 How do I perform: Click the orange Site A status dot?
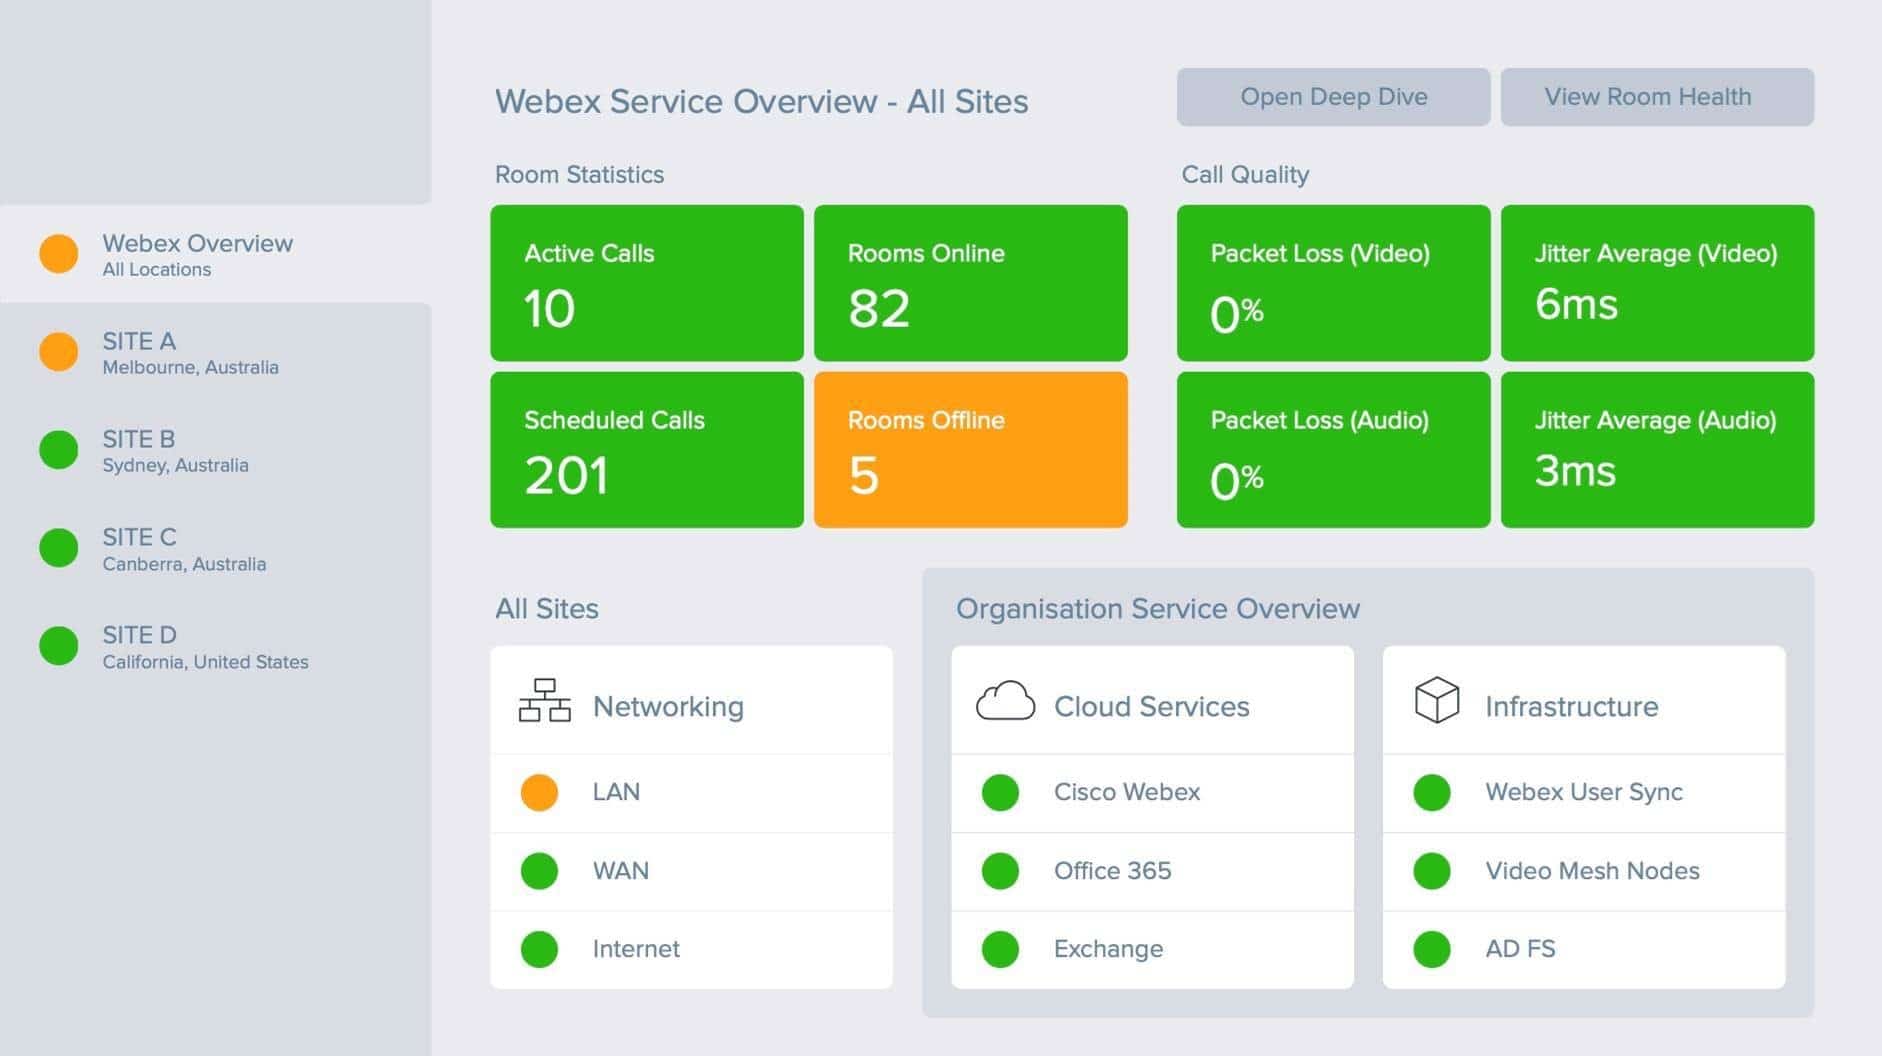[58, 352]
